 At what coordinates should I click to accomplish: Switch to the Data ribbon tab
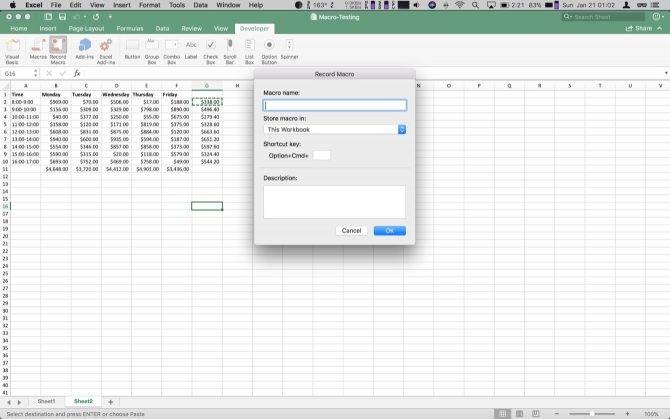162,28
